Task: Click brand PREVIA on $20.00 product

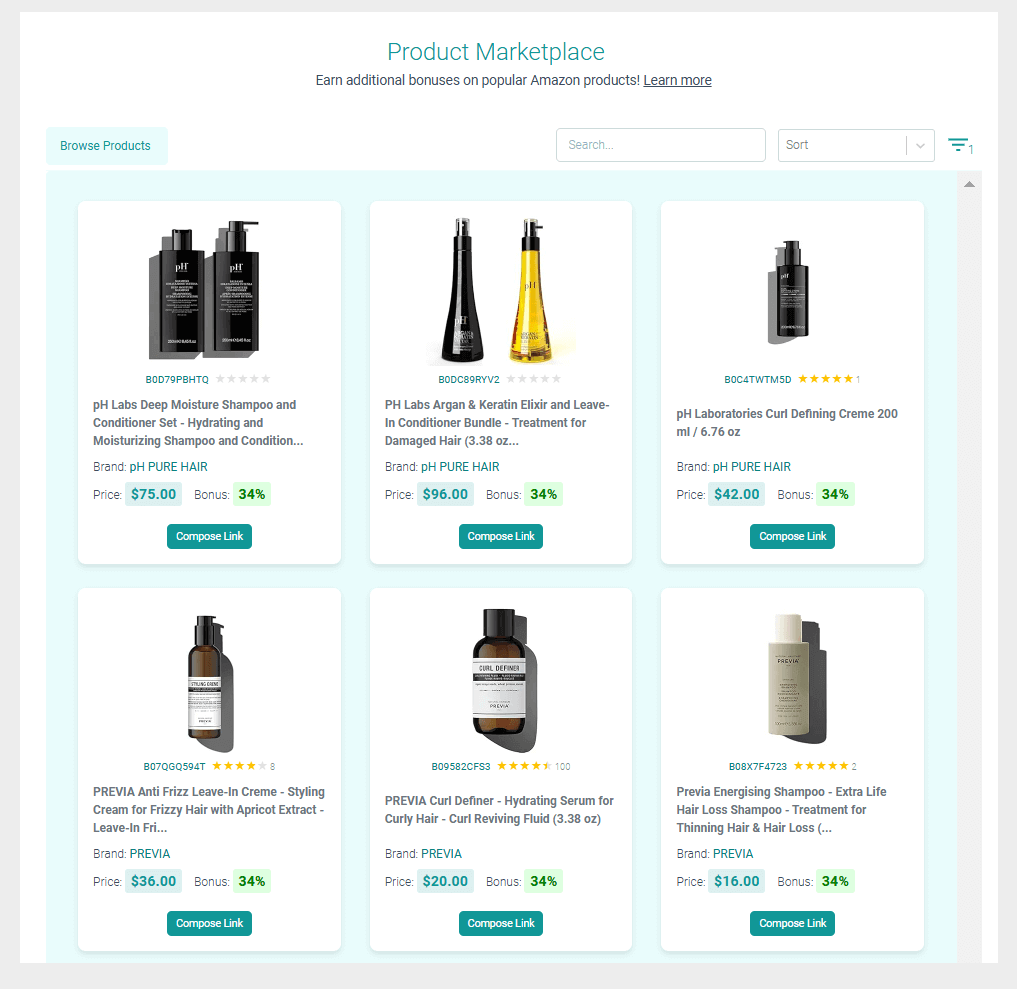Action: tap(442, 854)
